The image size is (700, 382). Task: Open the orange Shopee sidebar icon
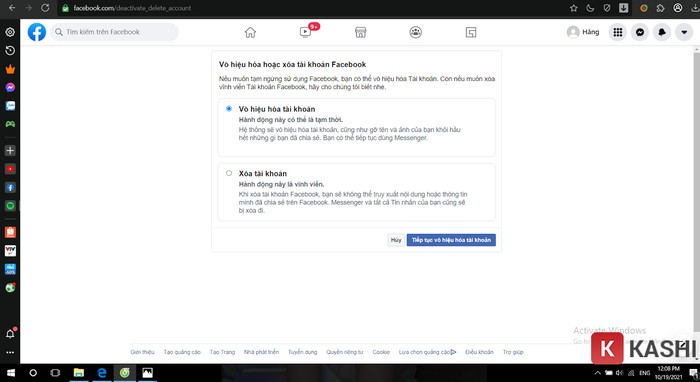(x=10, y=232)
